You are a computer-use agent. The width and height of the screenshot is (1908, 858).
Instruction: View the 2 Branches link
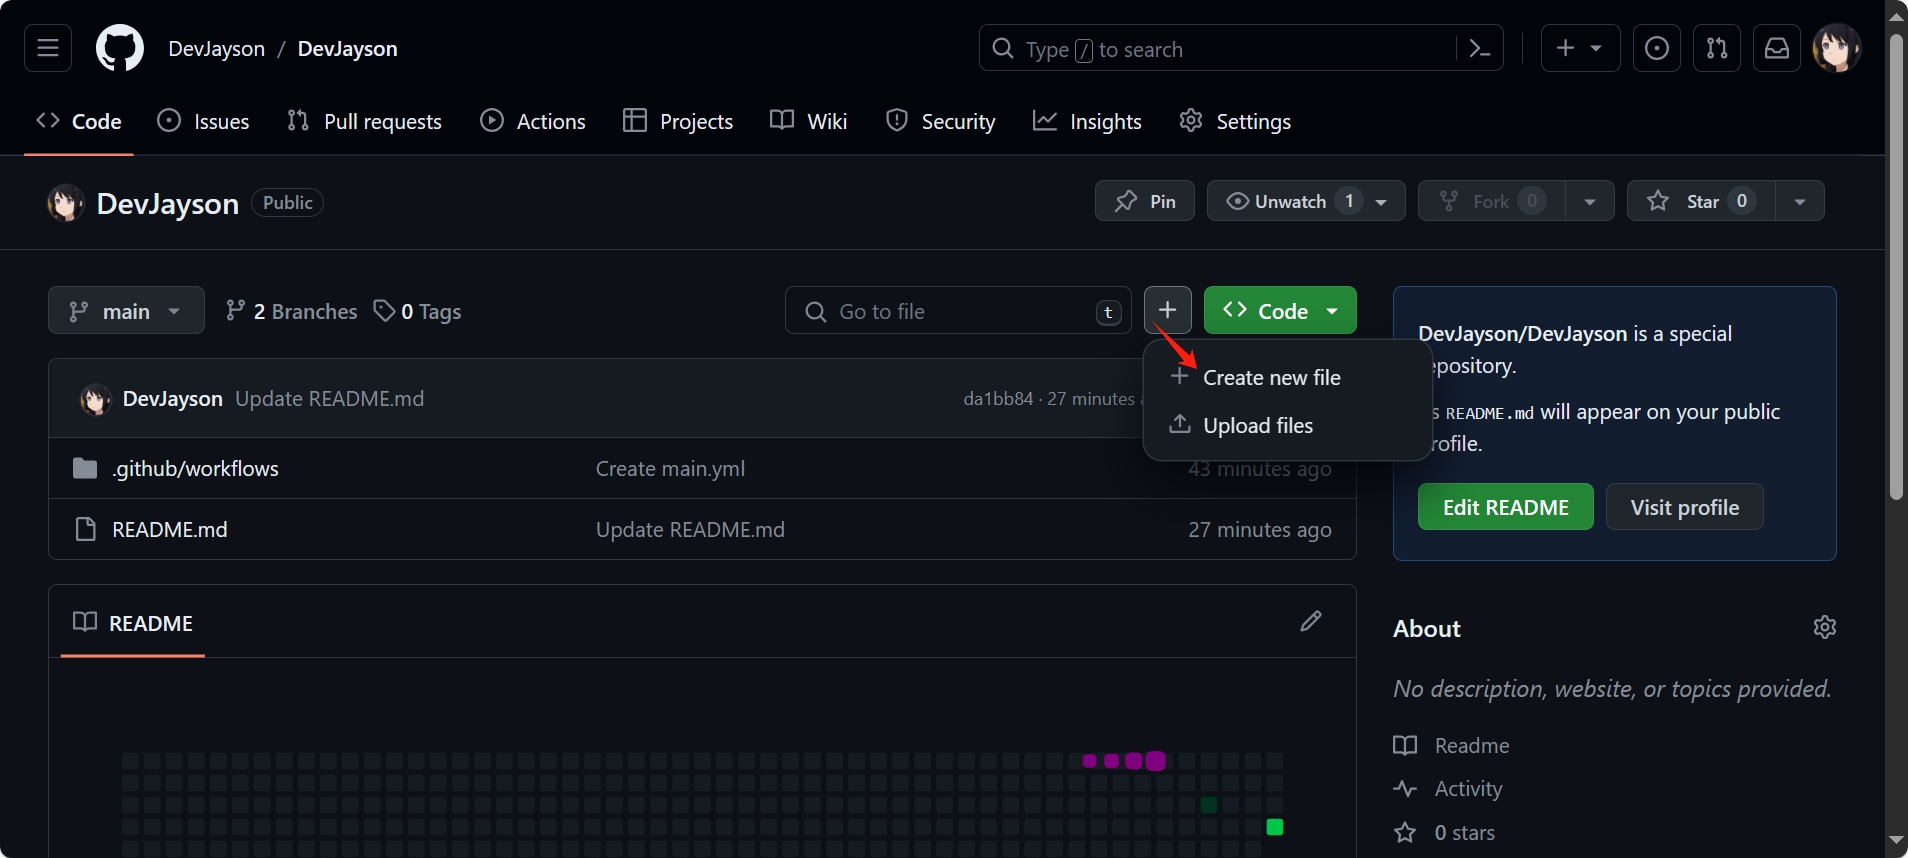tap(291, 311)
